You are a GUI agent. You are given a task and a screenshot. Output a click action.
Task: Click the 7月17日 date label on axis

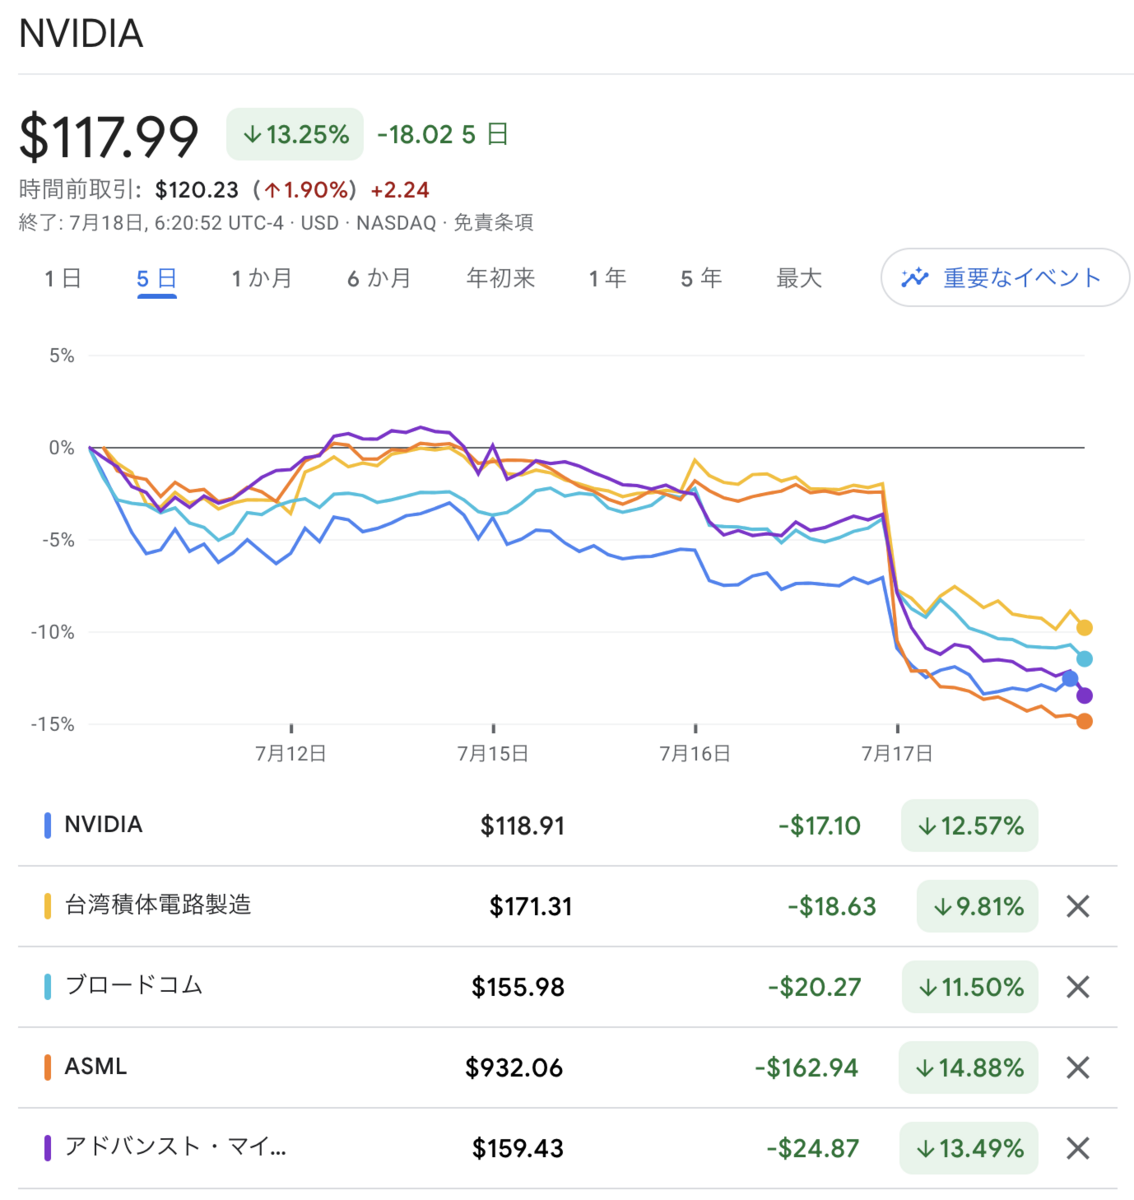[897, 754]
